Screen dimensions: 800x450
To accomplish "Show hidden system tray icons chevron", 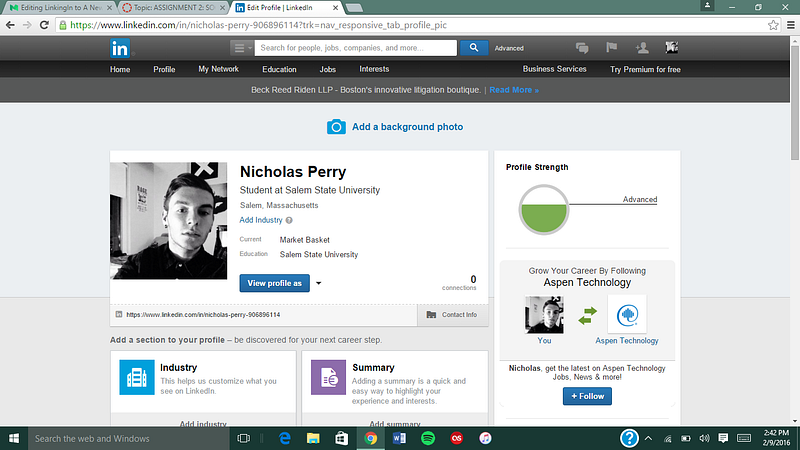I will point(648,438).
